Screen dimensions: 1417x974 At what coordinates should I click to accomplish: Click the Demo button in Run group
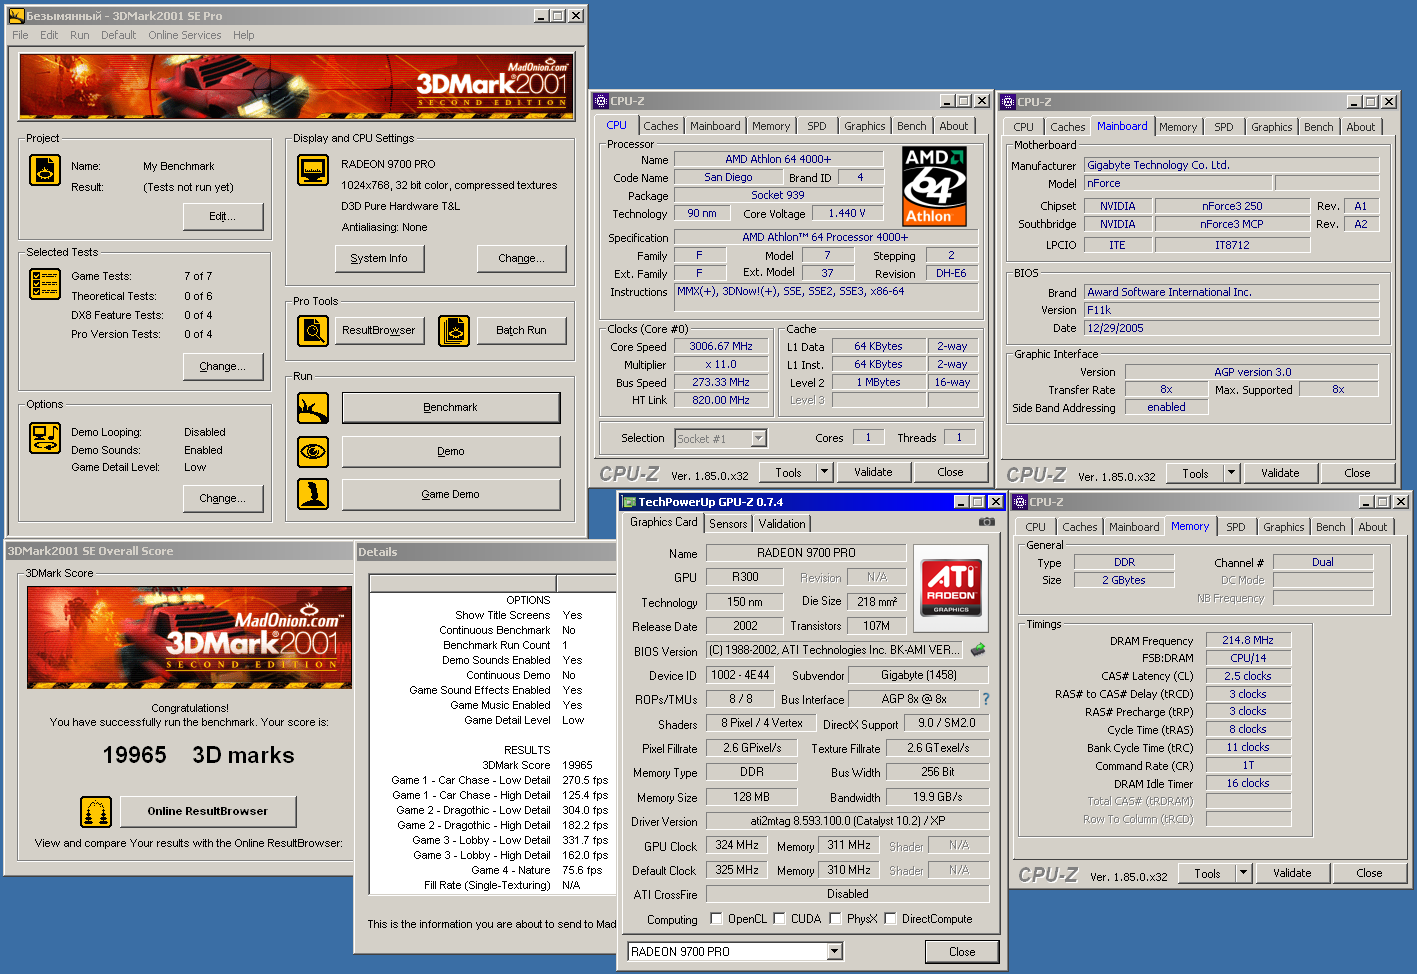[x=451, y=452]
